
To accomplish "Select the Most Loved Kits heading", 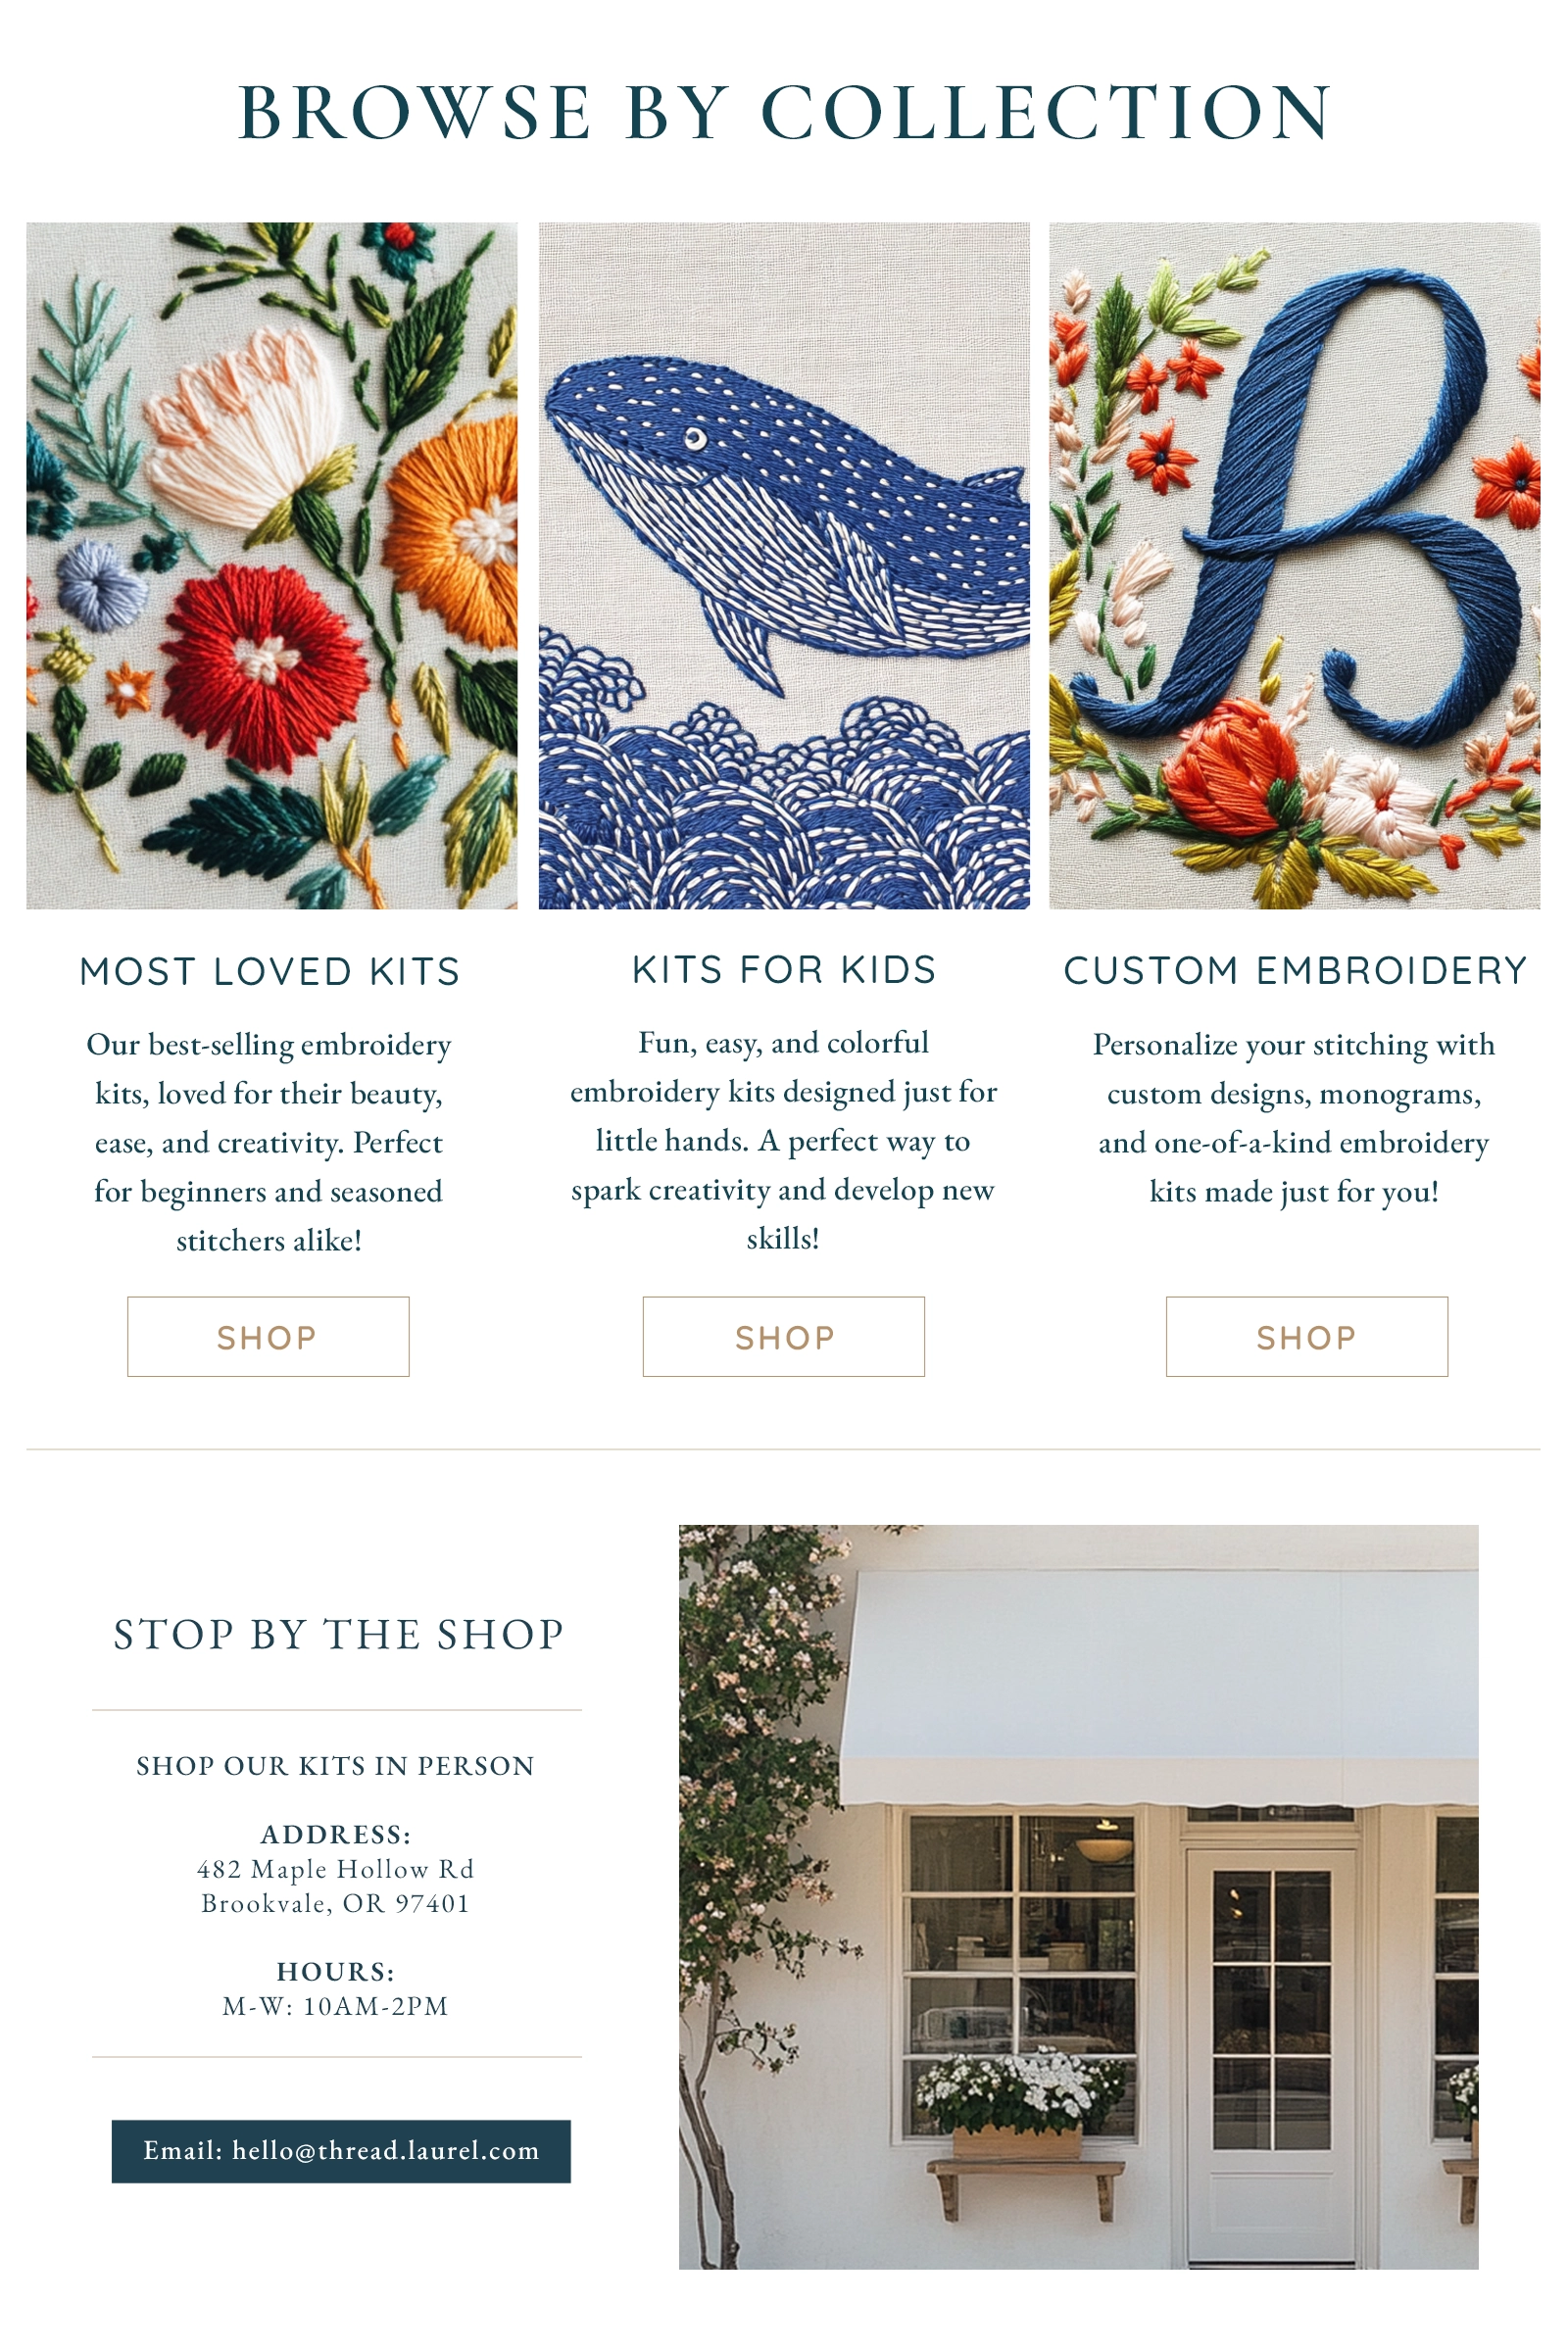I will point(270,971).
